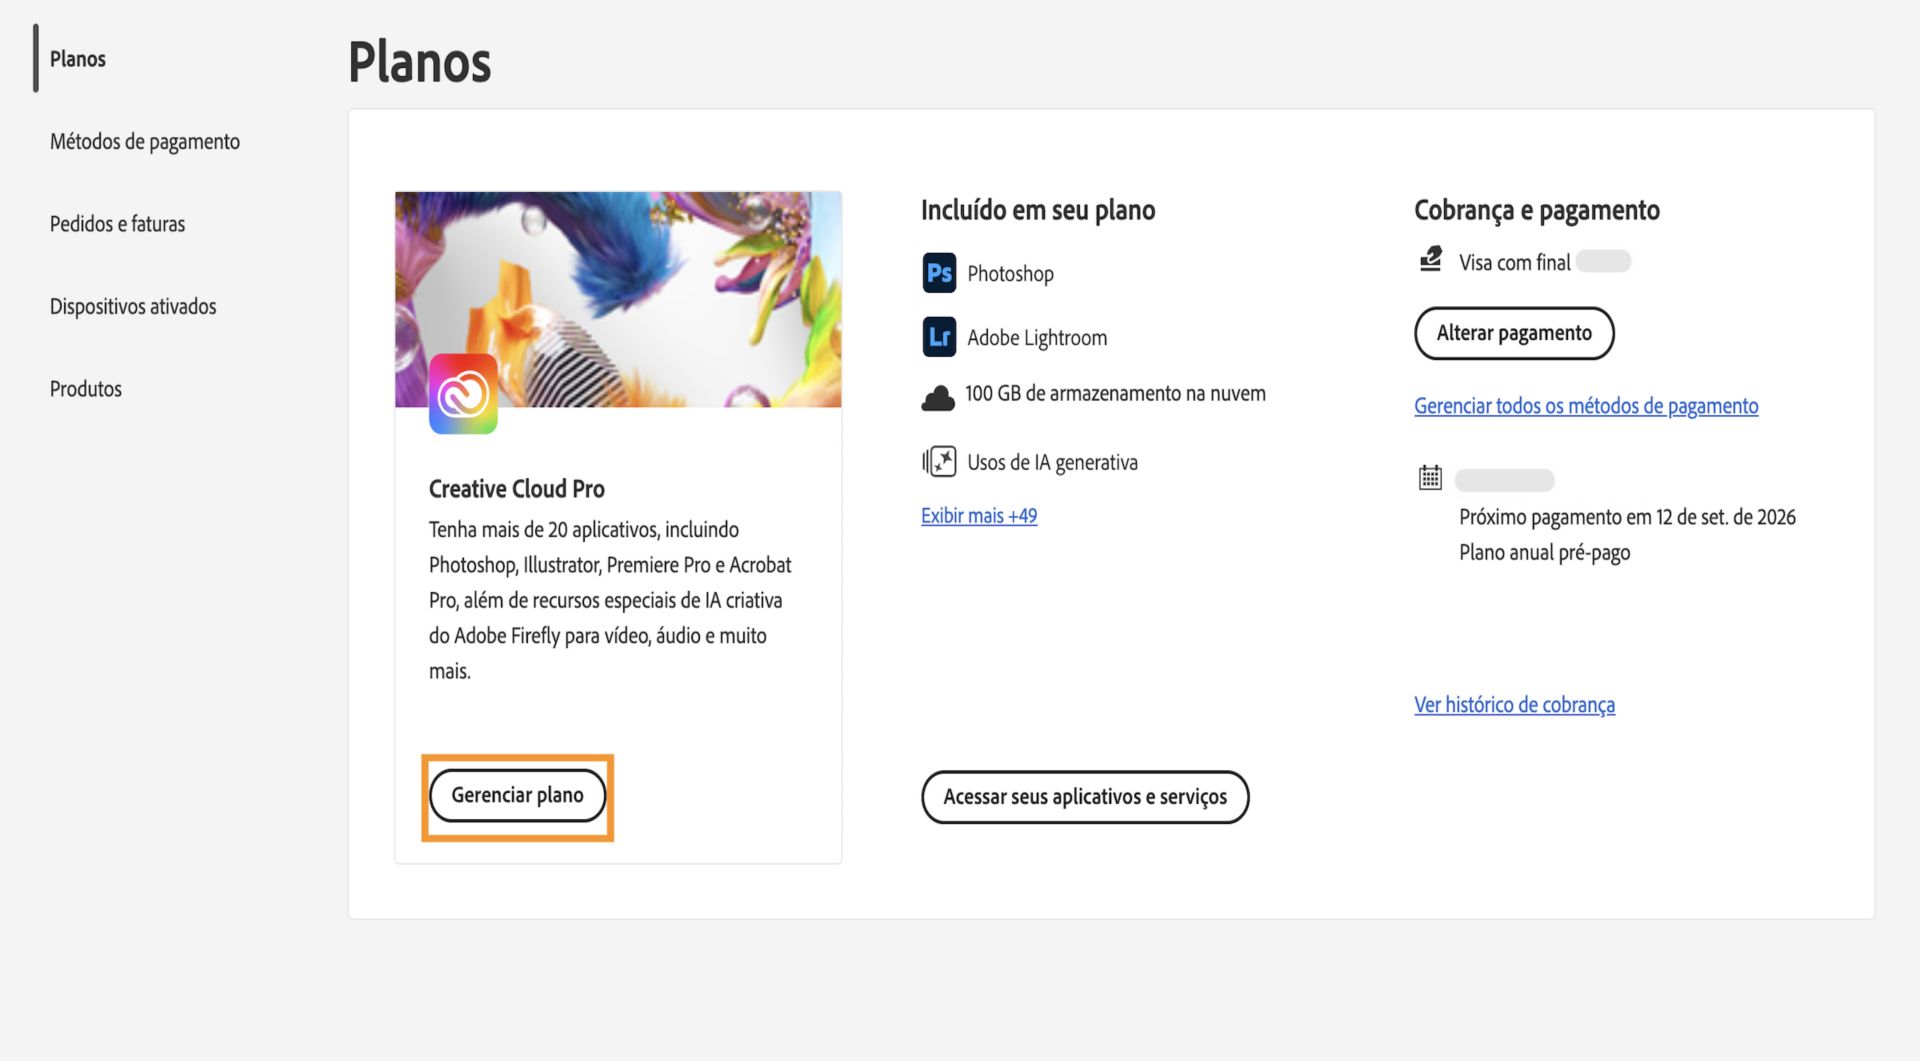
Task: Open the Métodos de pagamento section
Action: point(144,141)
